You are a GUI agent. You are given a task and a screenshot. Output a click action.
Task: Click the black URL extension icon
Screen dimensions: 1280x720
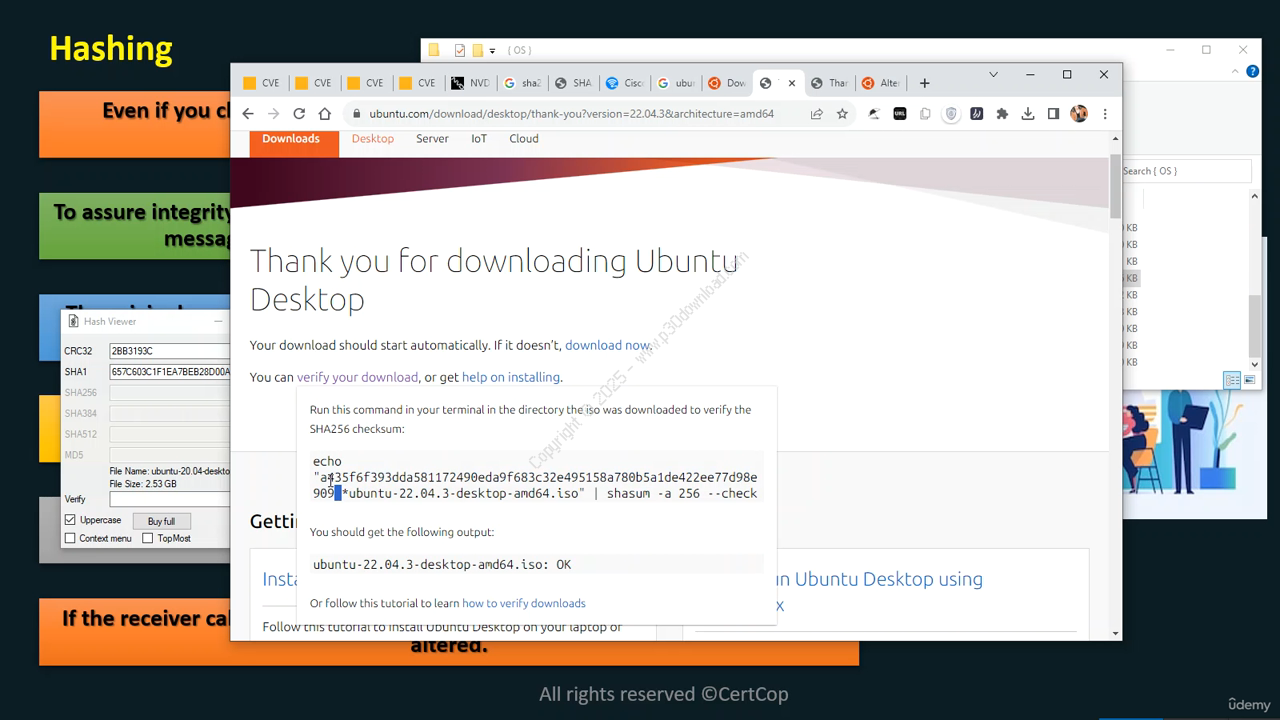[900, 114]
